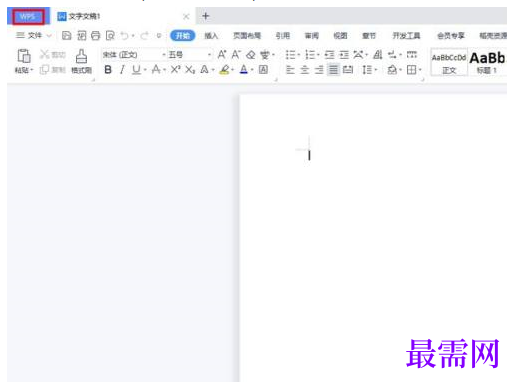This screenshot has height=385, width=518.
Task: Click the Save icon in quick access toolbar
Action: pyautogui.click(x=67, y=35)
